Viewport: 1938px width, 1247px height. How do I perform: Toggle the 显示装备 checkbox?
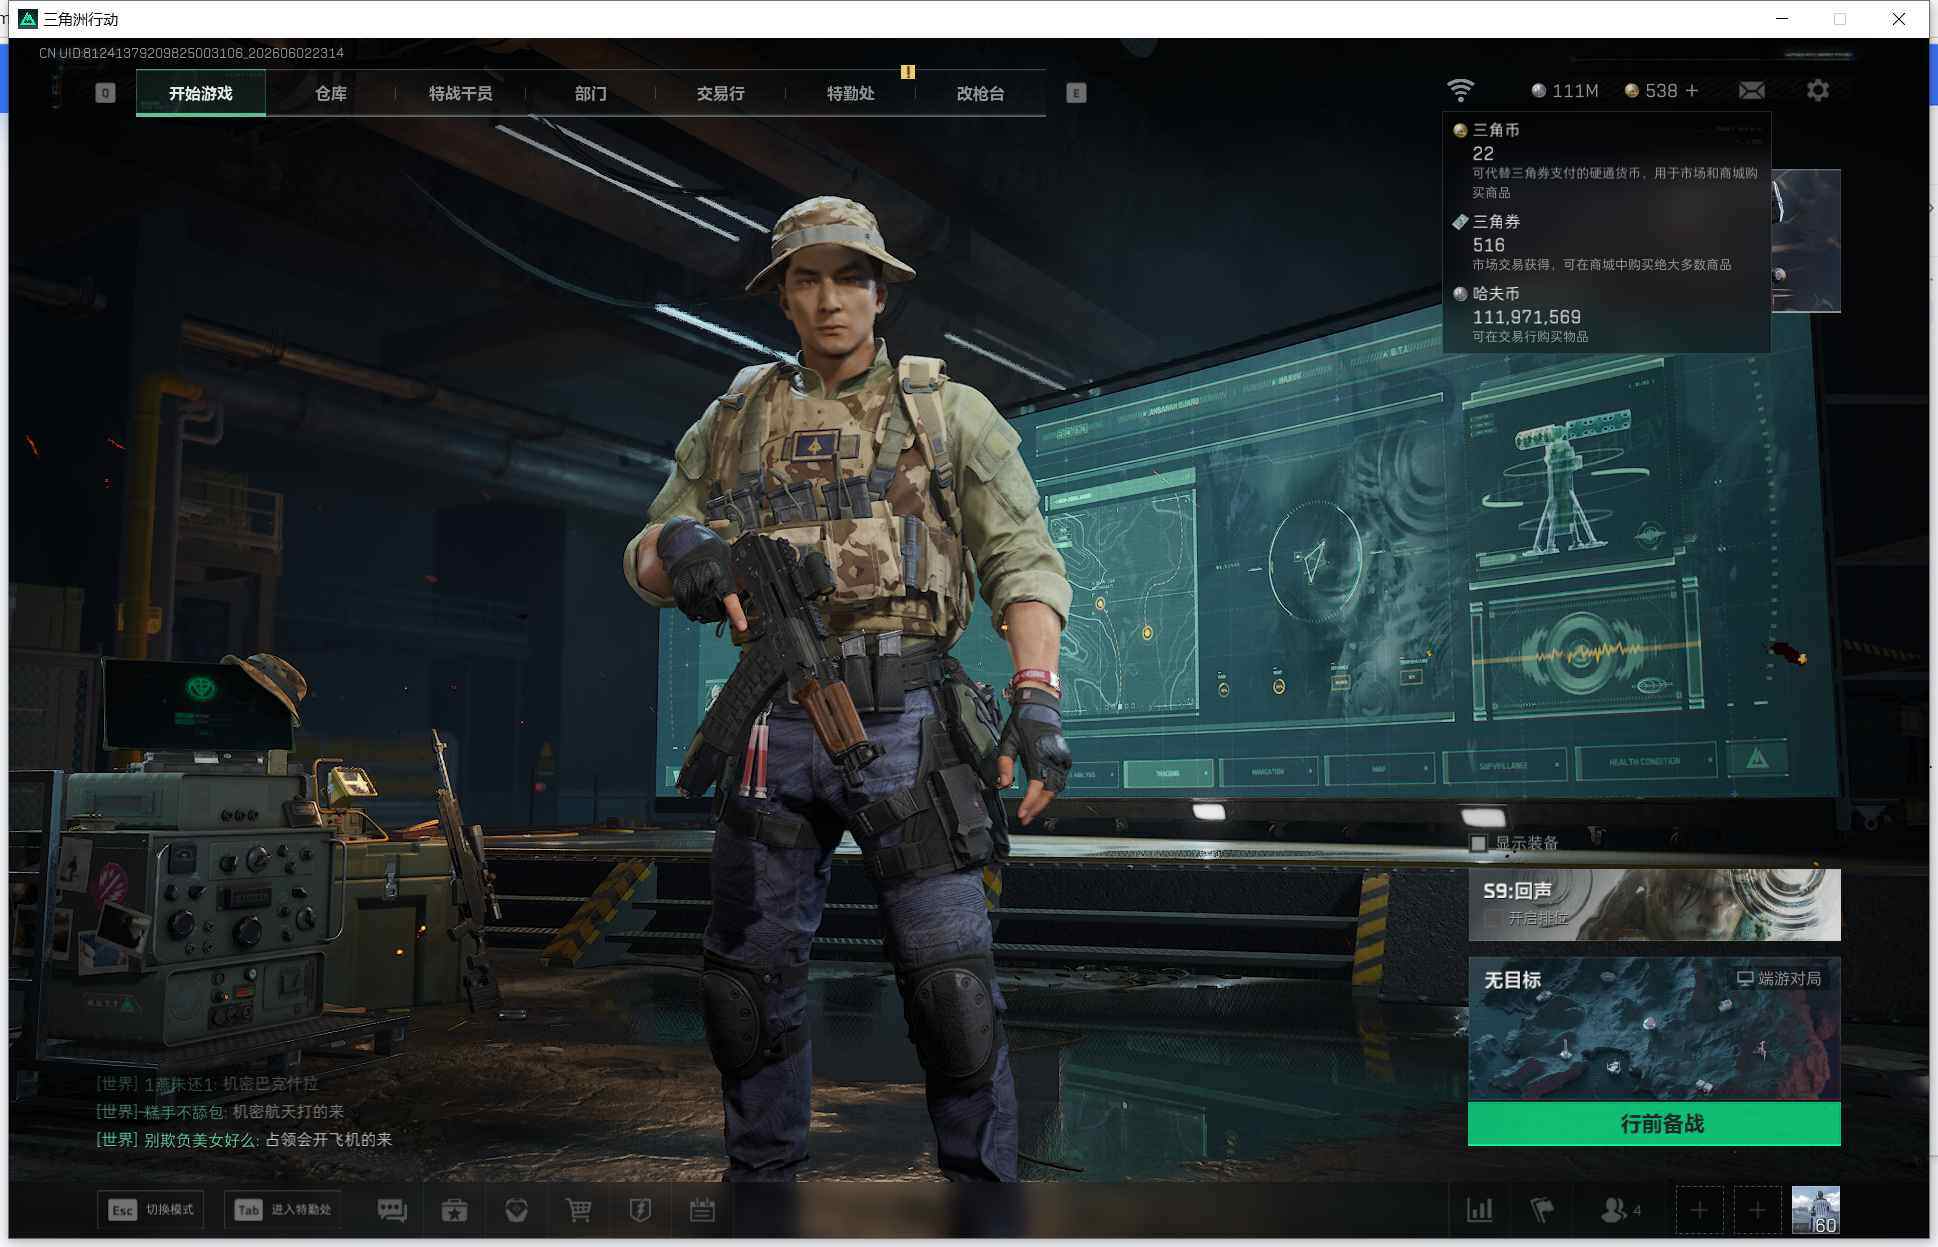click(x=1478, y=843)
